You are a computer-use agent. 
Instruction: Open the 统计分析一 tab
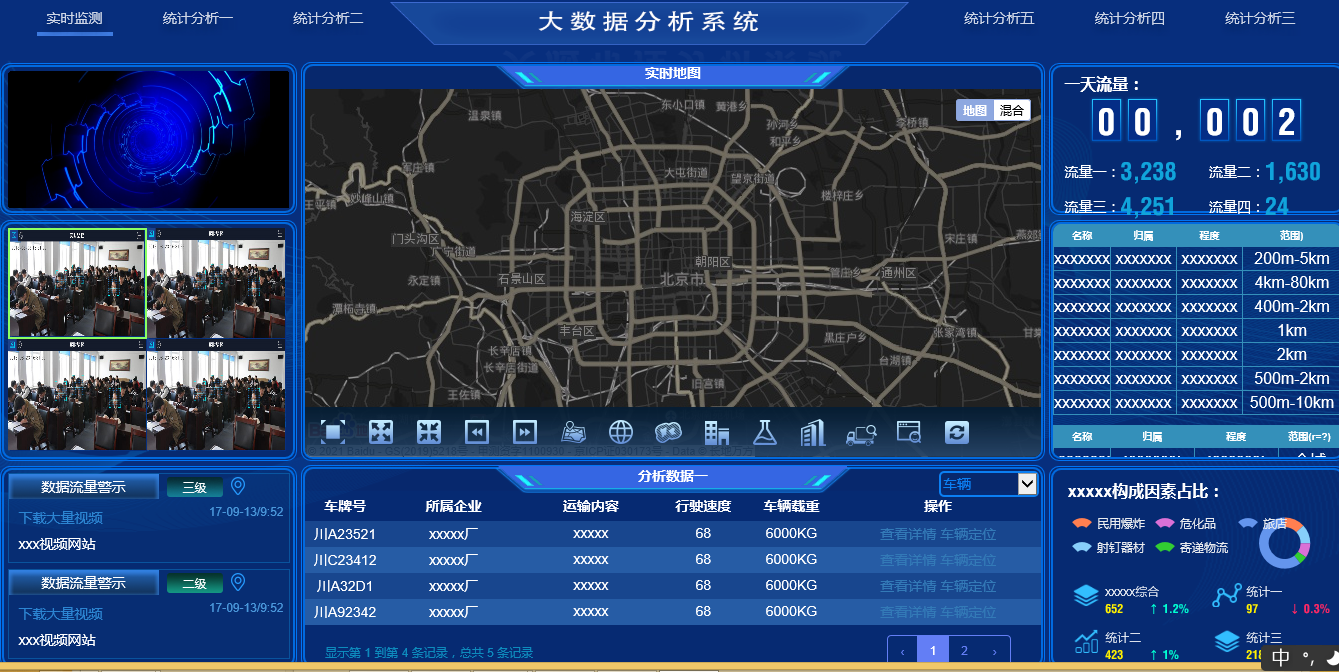[198, 18]
